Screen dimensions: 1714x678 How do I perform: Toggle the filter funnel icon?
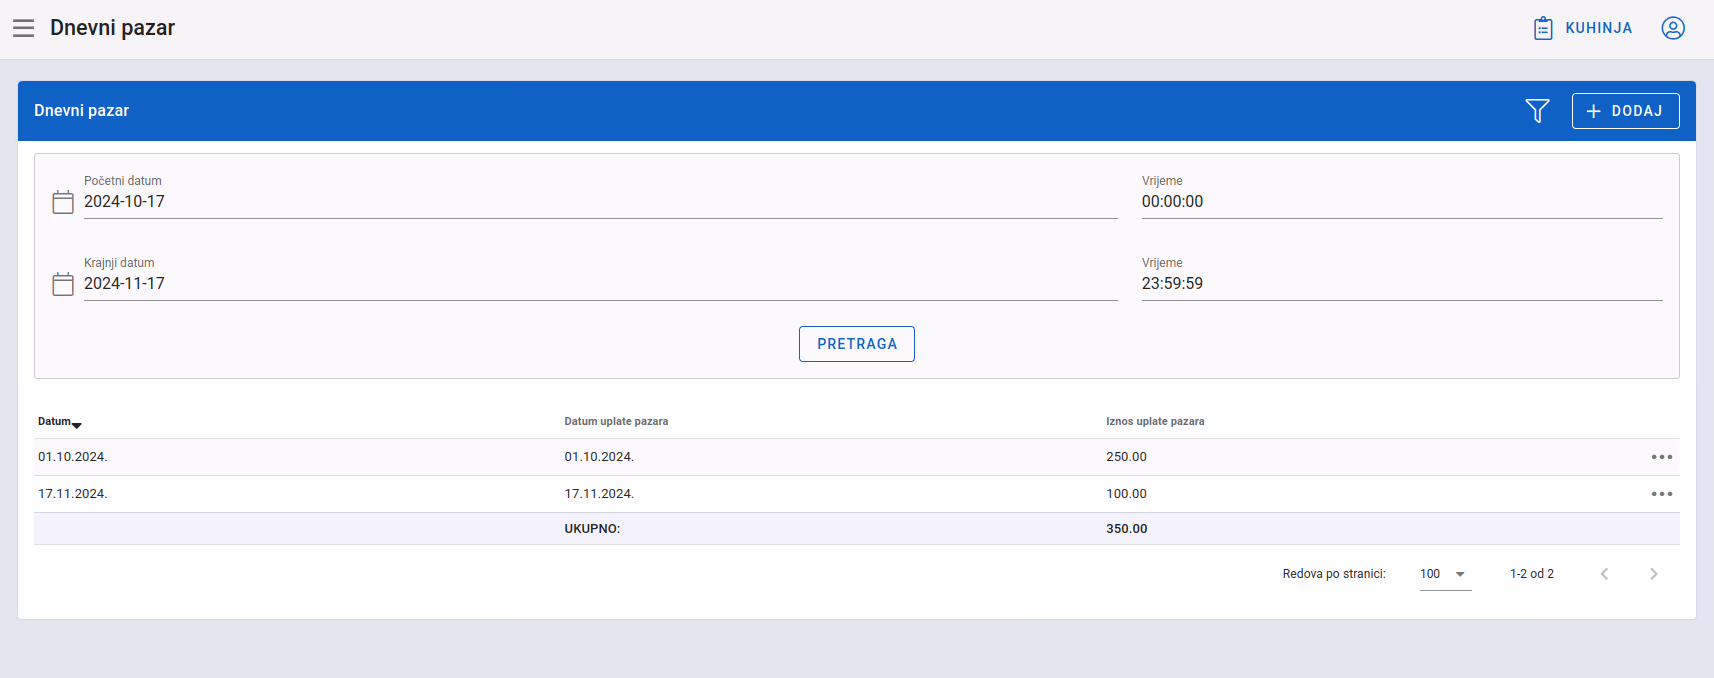pos(1537,111)
